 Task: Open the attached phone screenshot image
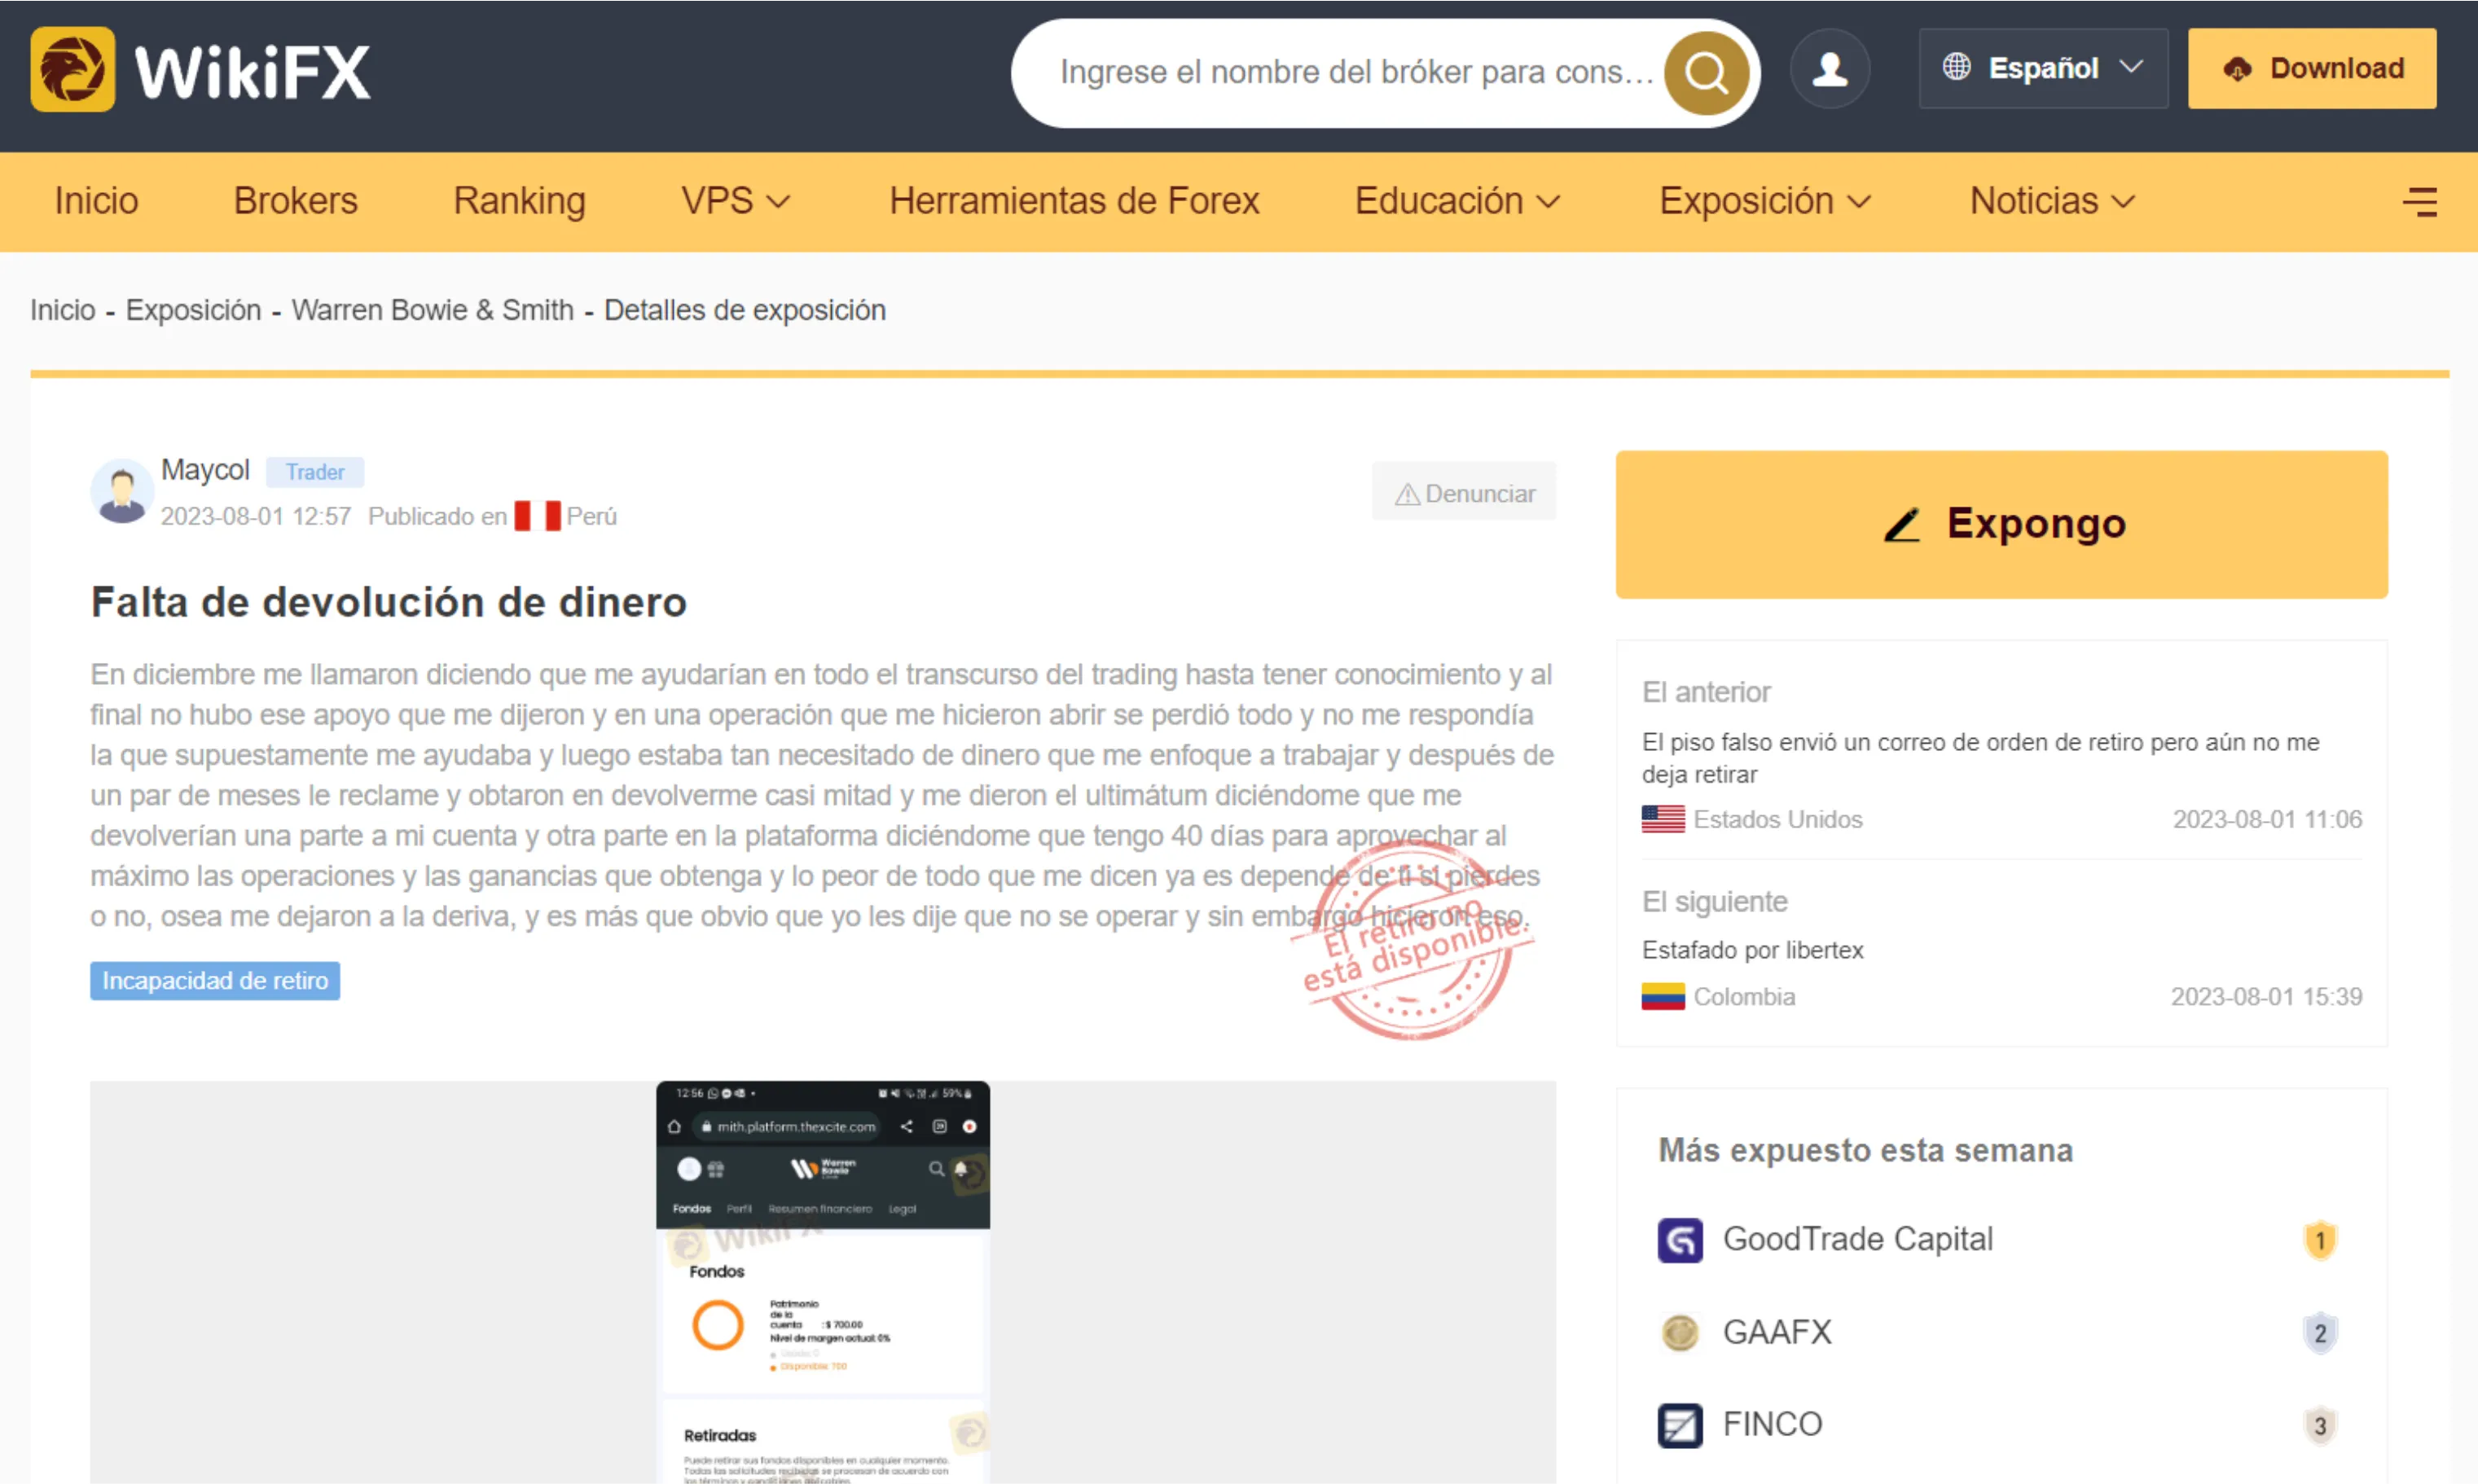(x=822, y=1282)
